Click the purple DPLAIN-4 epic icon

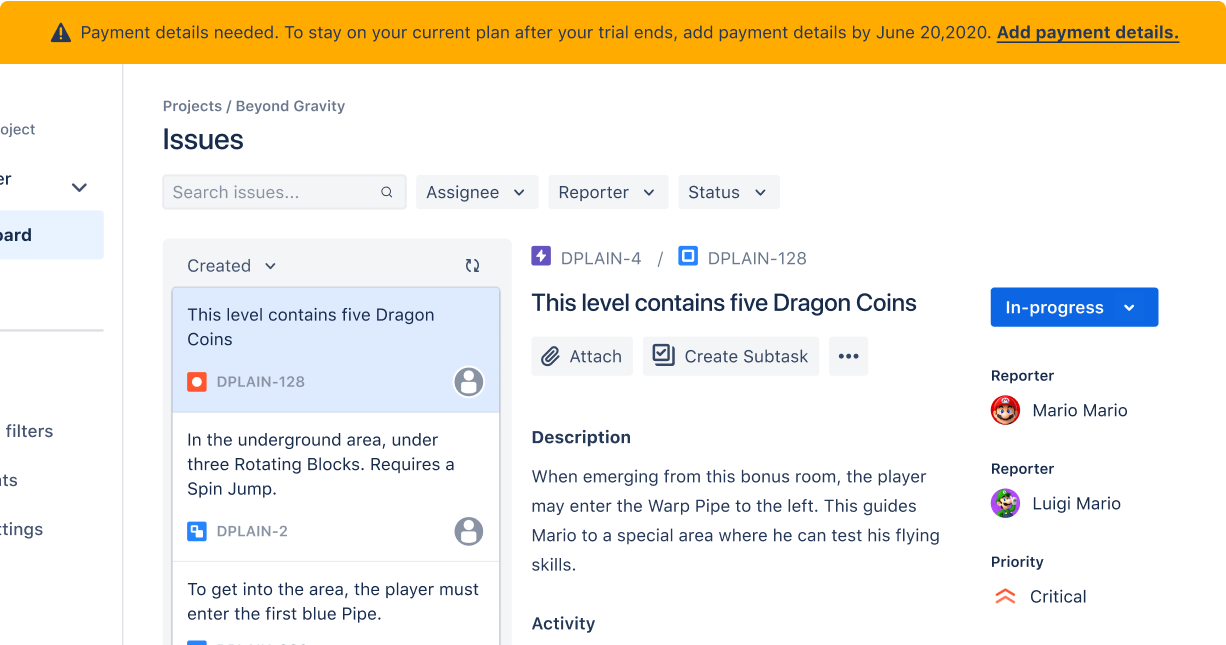pos(541,256)
